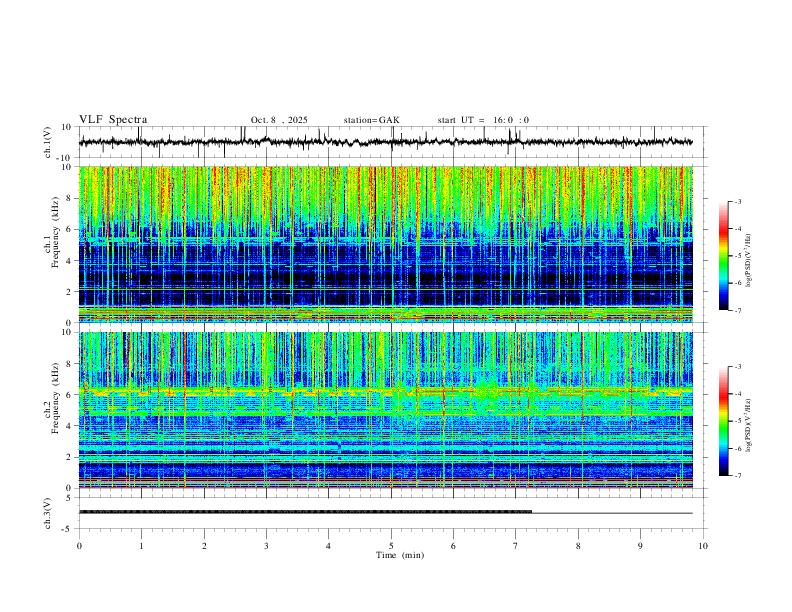This screenshot has height=612, width=792.
Task: Click the 'VLF Spectra' title text
Action: 113,120
